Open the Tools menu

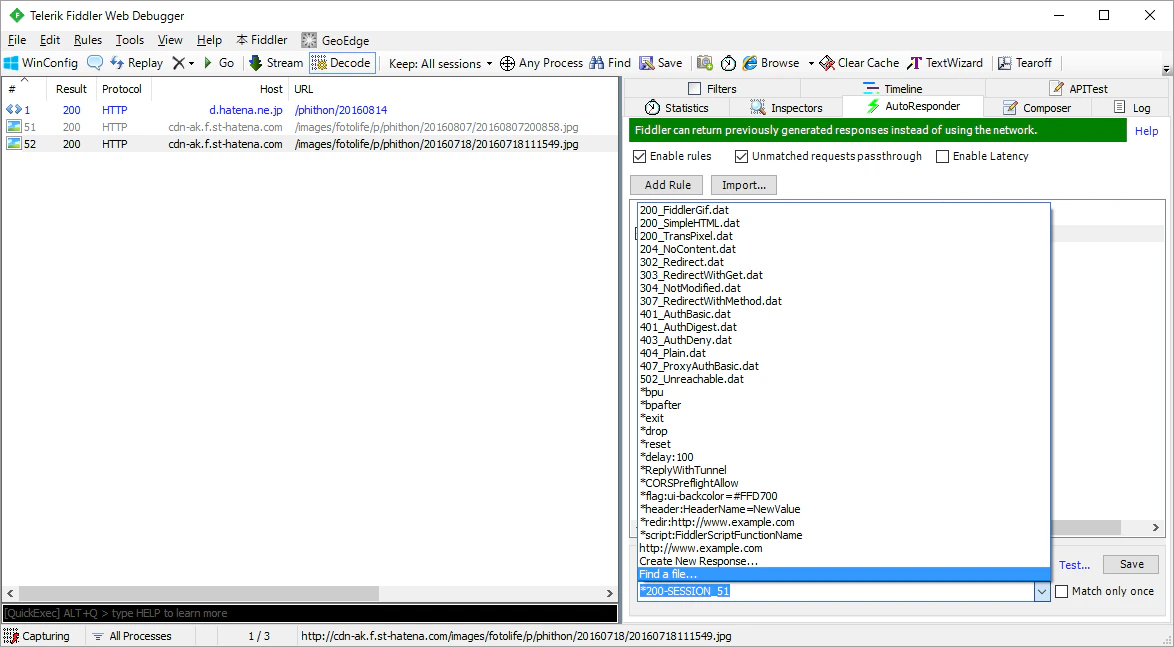(130, 40)
